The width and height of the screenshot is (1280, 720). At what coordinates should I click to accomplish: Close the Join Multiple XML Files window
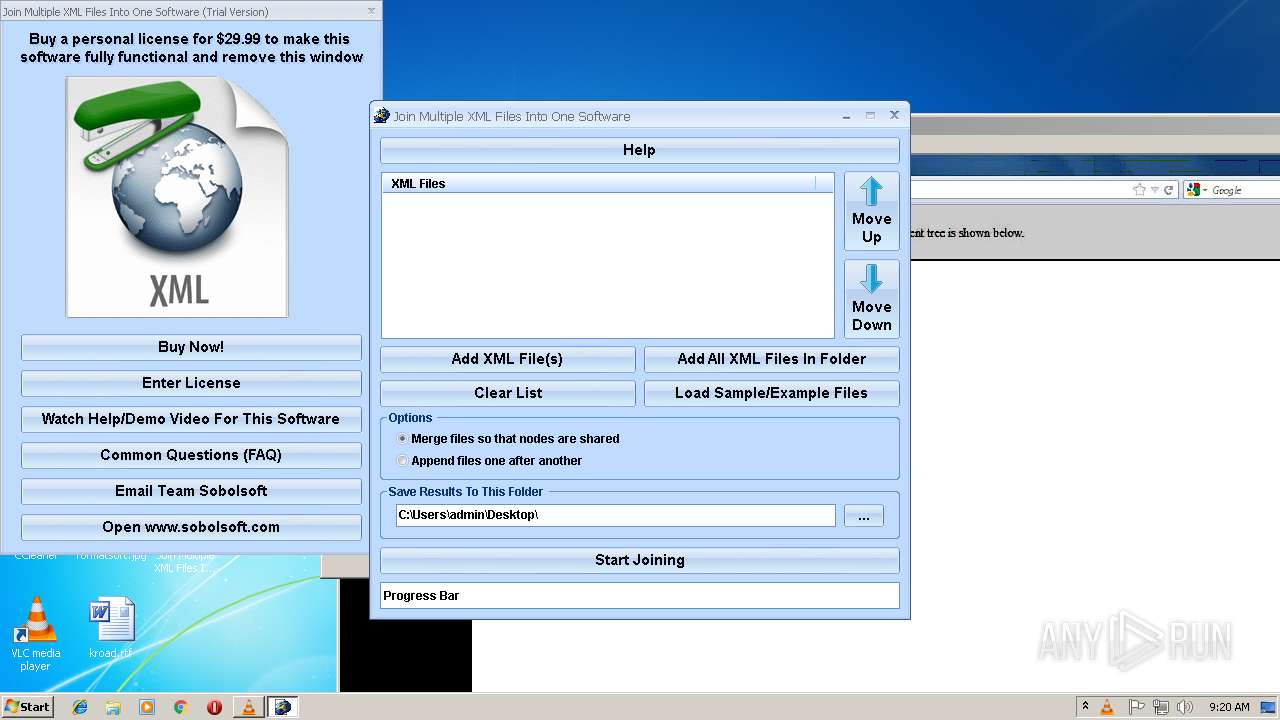pyautogui.click(x=894, y=115)
